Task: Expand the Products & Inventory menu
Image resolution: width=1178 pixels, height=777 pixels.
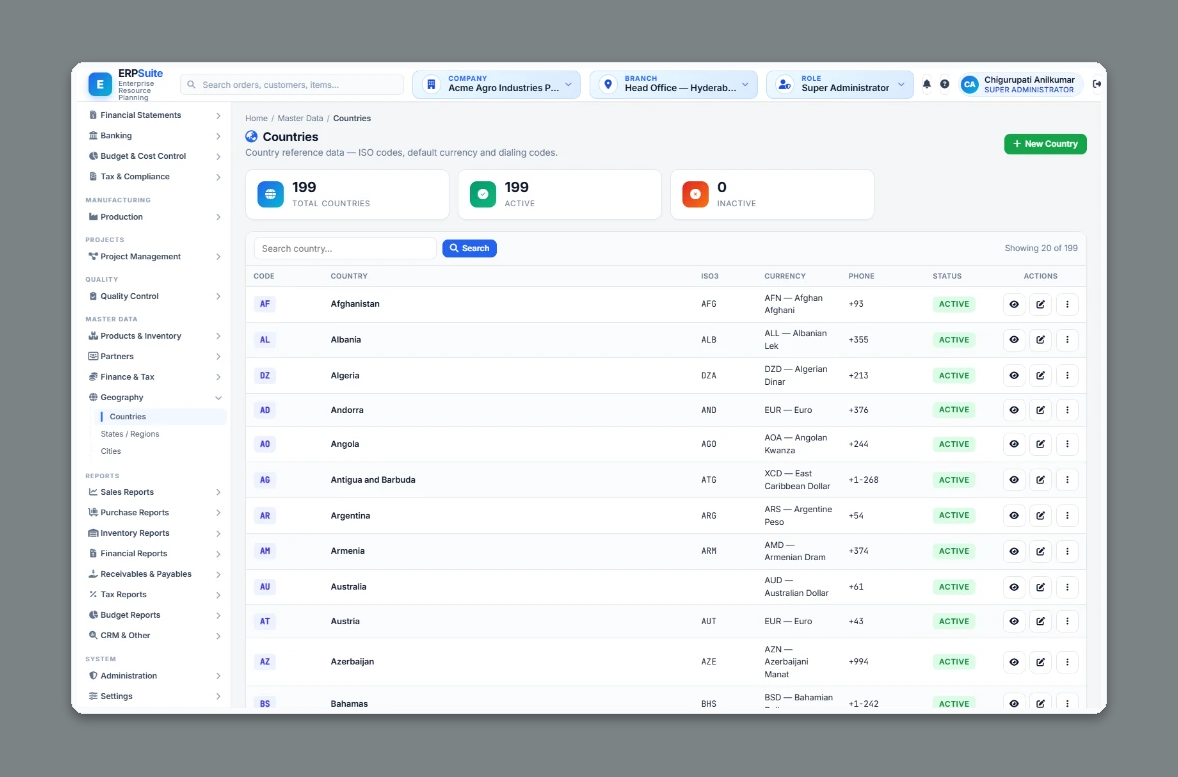Action: (x=156, y=336)
